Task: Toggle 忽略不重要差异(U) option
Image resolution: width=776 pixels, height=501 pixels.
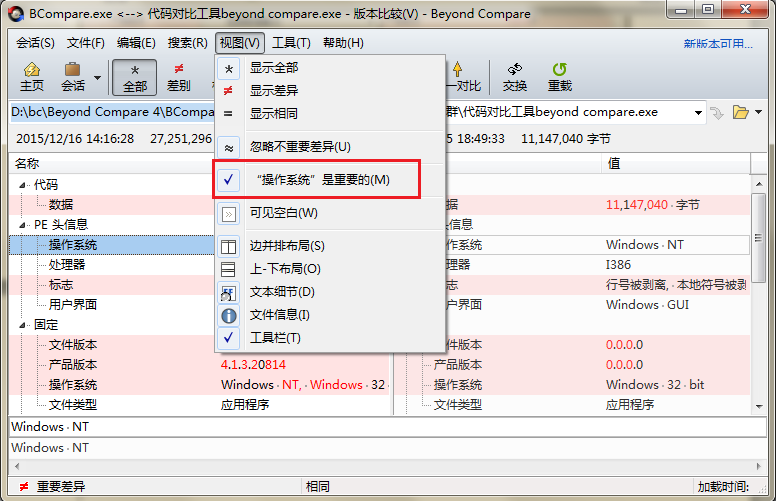Action: 330,147
